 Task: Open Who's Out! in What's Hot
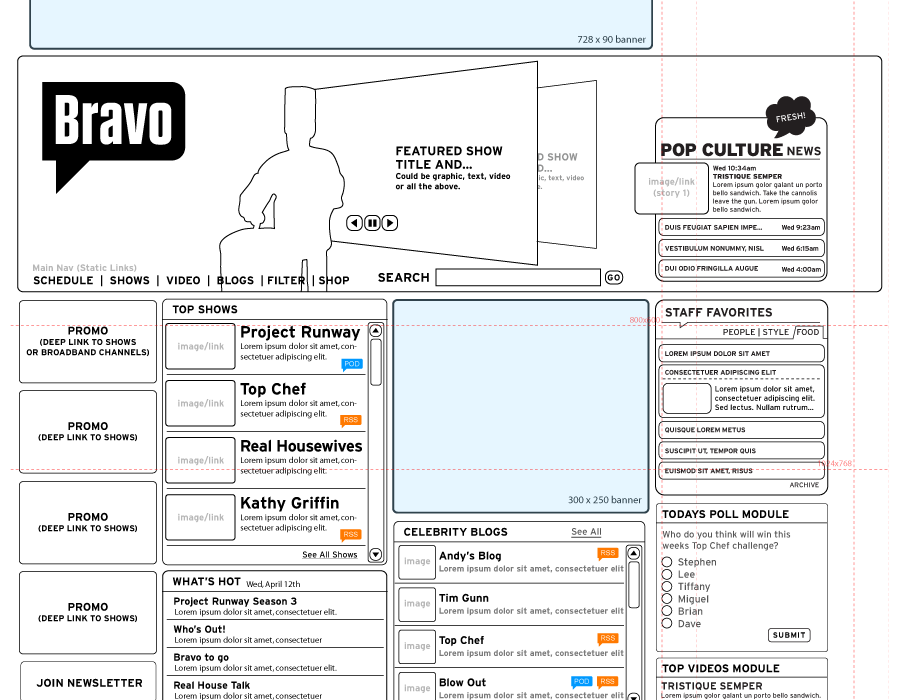coord(199,629)
